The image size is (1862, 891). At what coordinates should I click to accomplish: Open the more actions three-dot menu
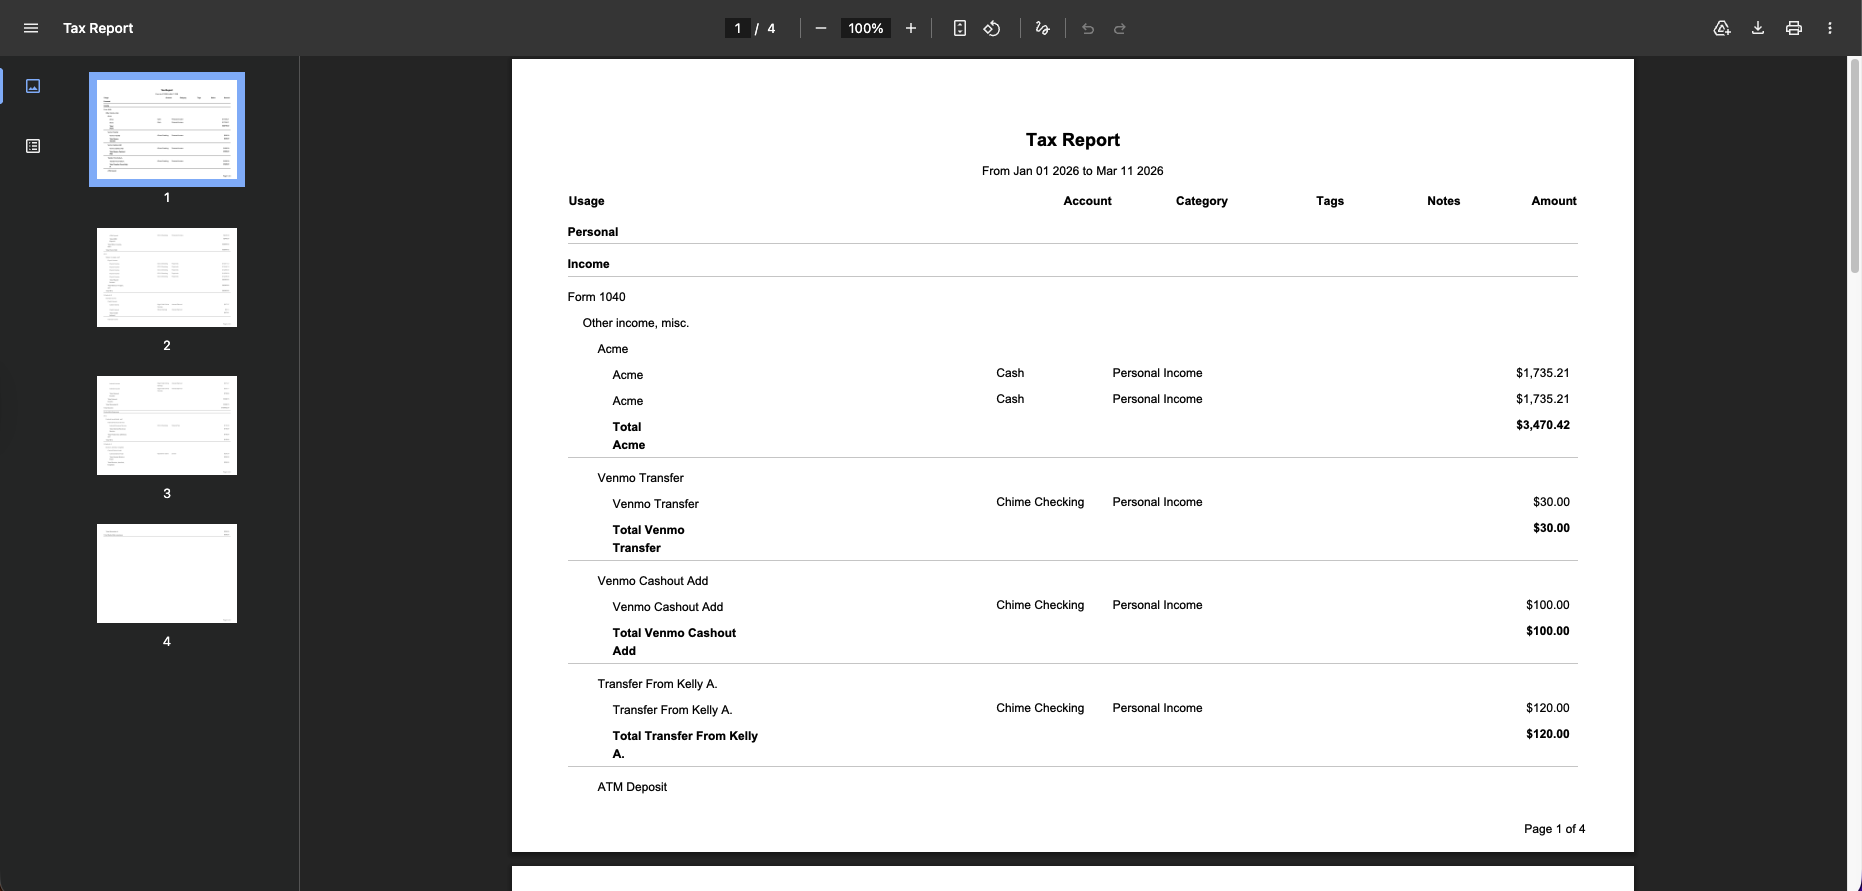click(1830, 28)
